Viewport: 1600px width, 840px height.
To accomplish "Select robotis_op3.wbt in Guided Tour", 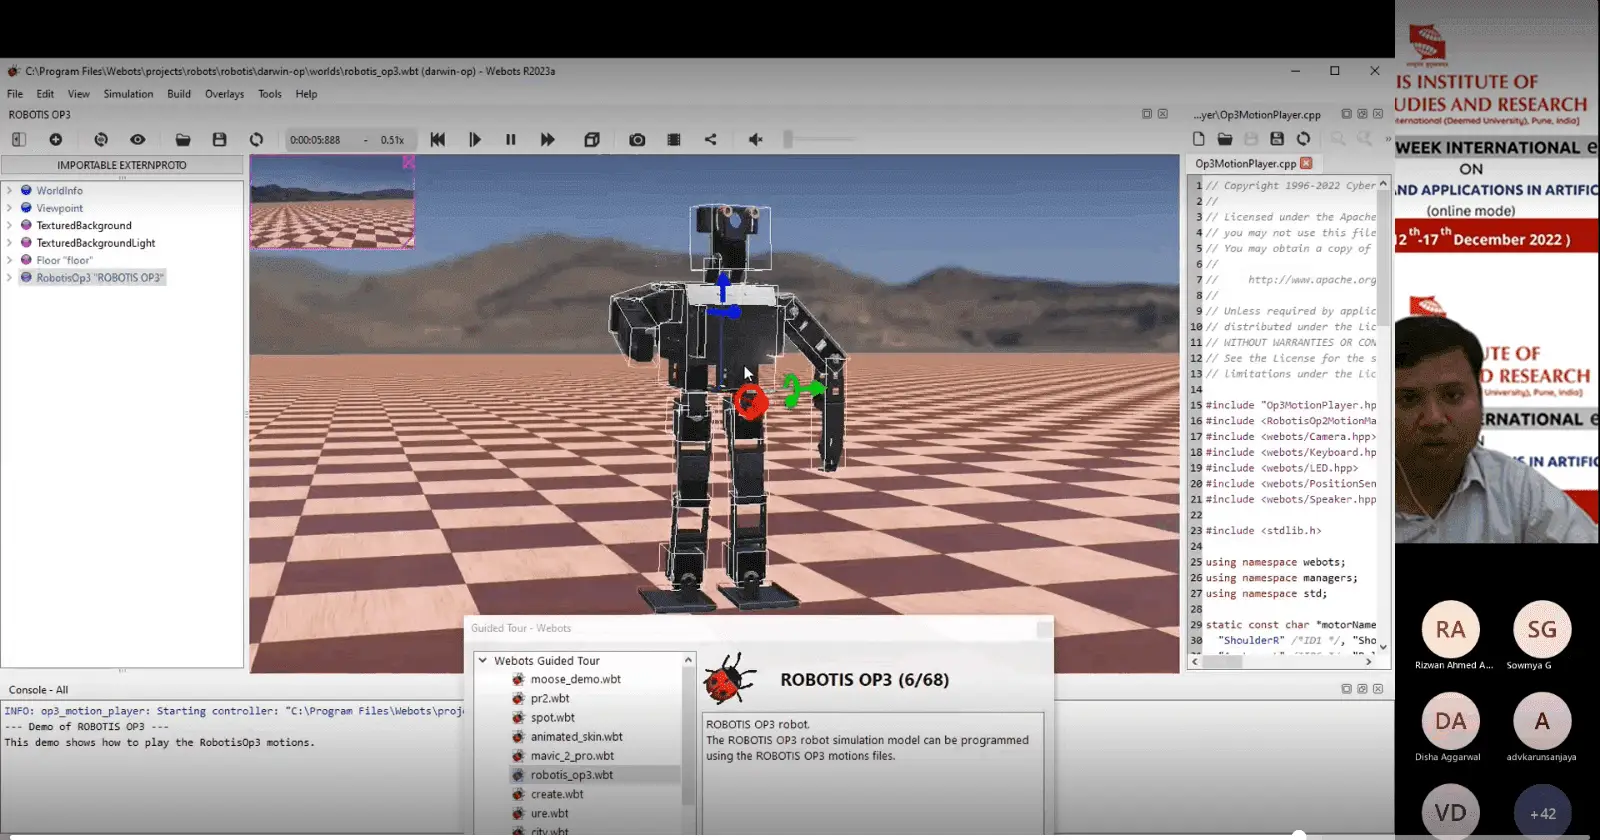I will [x=572, y=775].
